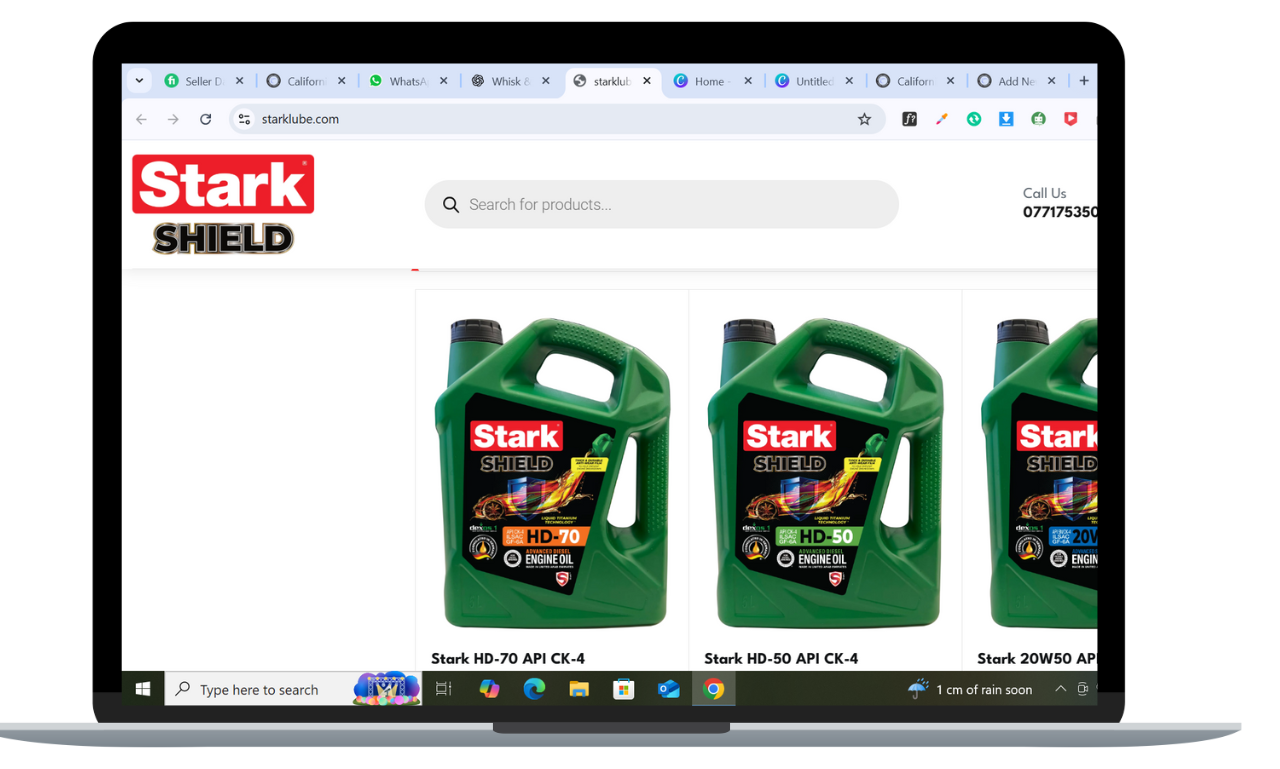Open the black f? extension icon

[x=909, y=119]
